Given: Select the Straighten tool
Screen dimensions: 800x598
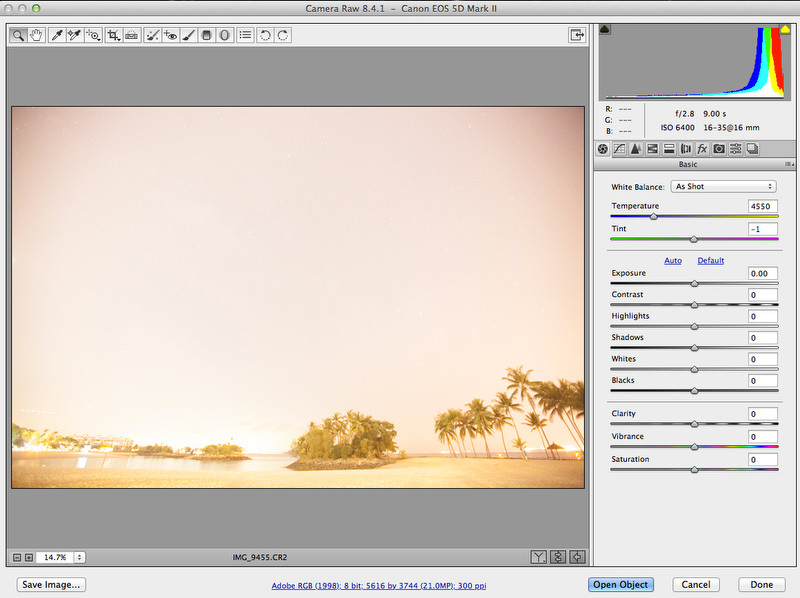Looking at the screenshot, I should [x=131, y=35].
